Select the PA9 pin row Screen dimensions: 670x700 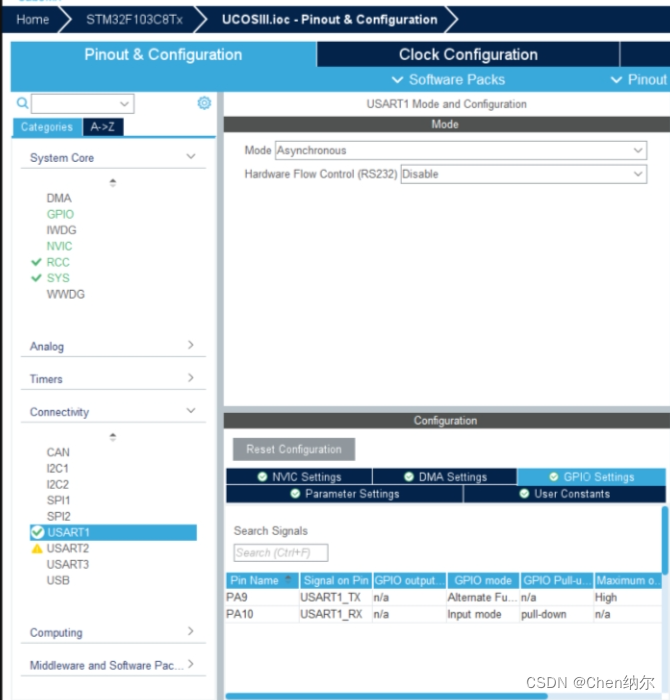click(444, 597)
